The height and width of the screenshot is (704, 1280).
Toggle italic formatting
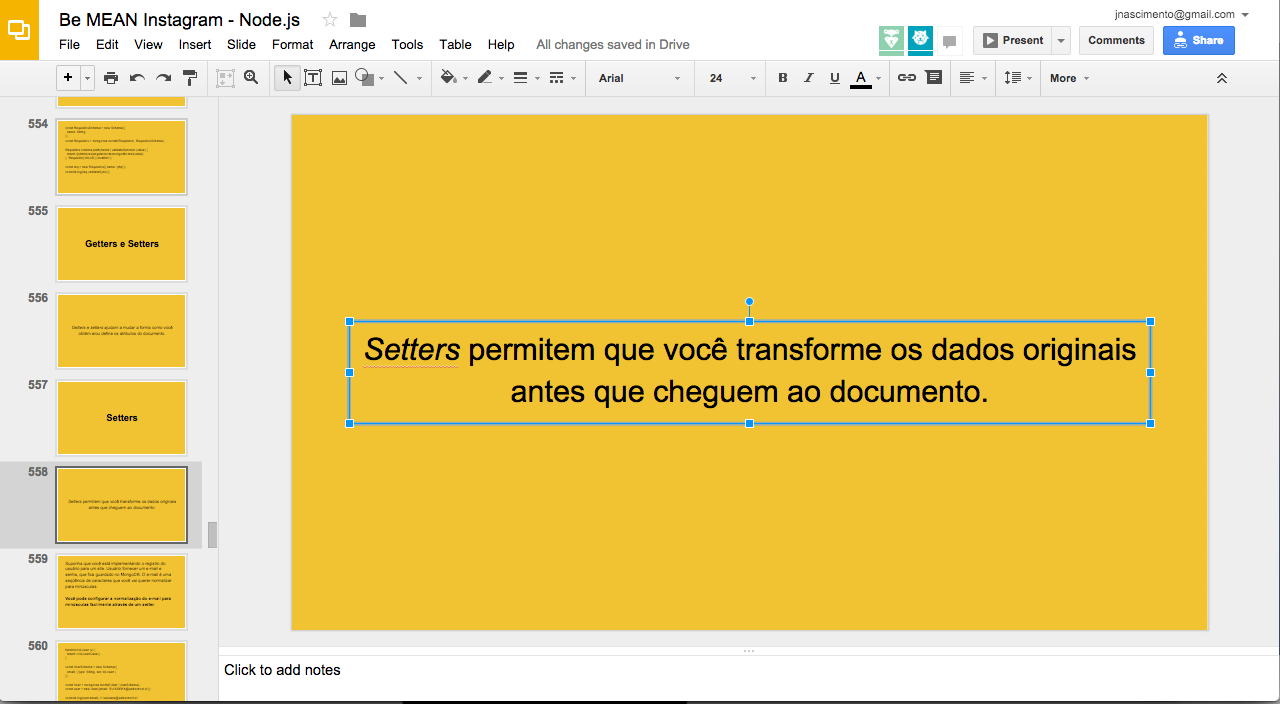809,78
